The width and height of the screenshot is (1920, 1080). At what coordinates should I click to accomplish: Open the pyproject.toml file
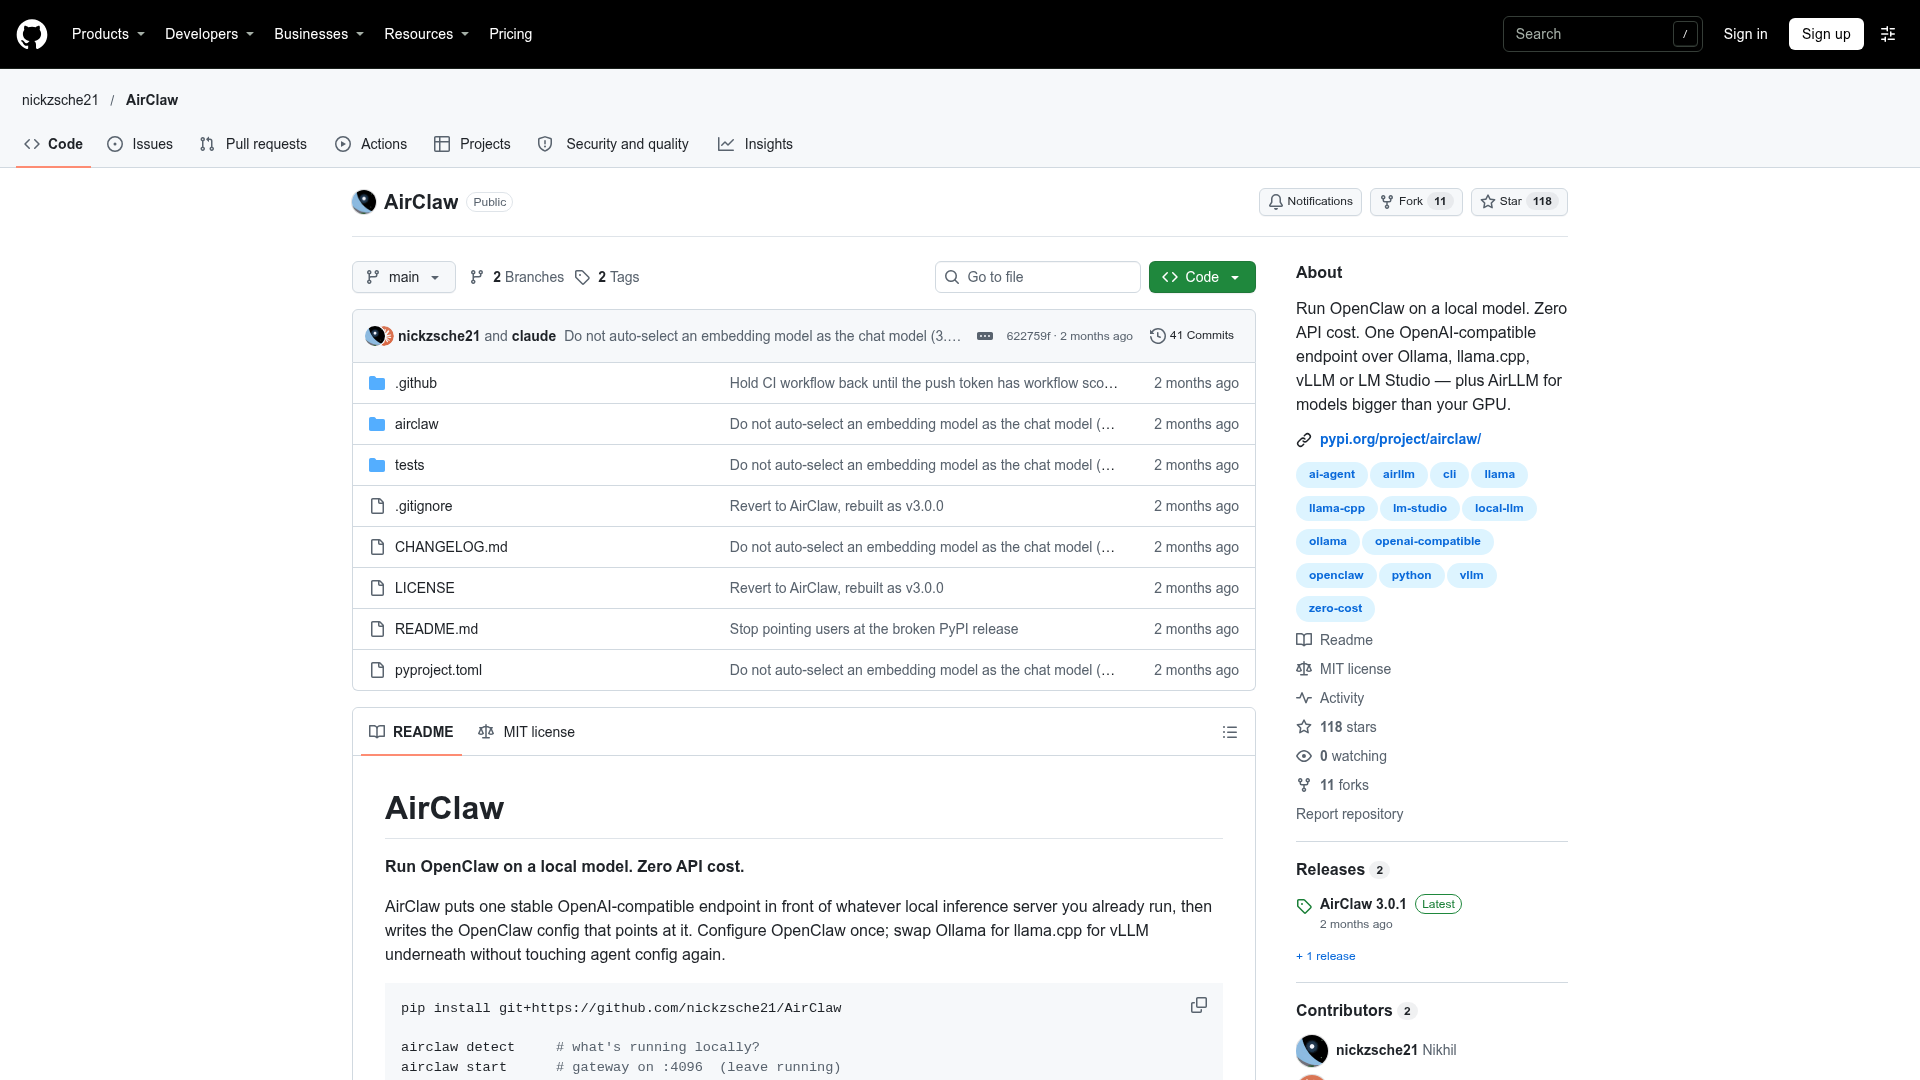[438, 670]
